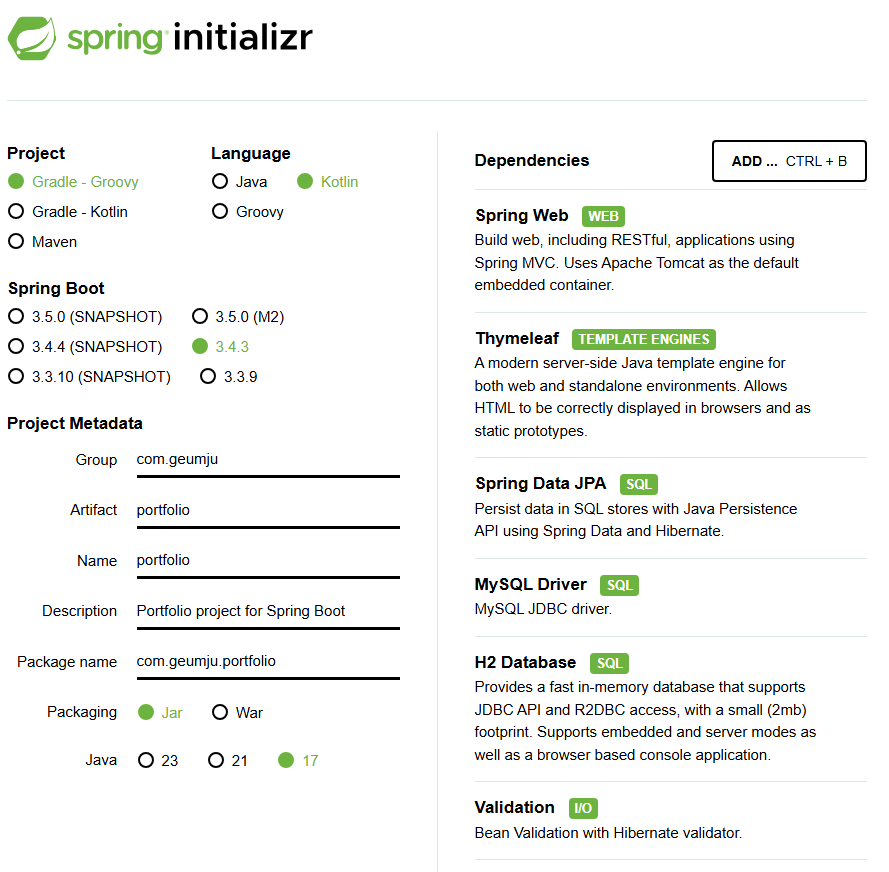Select Java version 21
The height and width of the screenshot is (872, 889).
[228, 760]
